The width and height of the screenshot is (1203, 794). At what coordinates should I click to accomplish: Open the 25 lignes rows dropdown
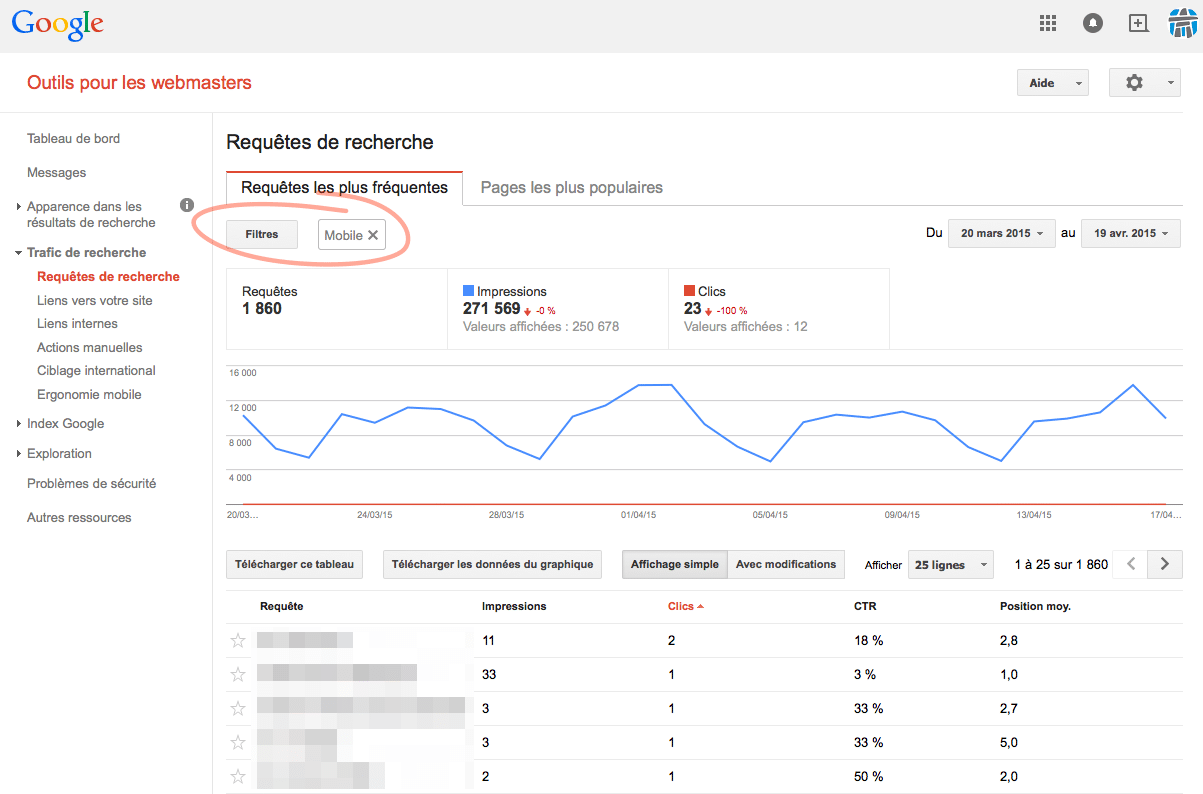pos(950,565)
